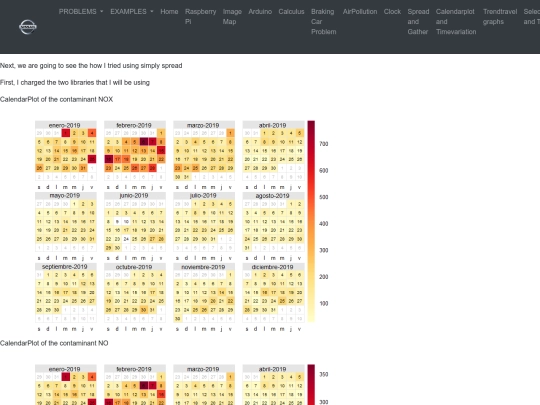Go to the Home page link
Image resolution: width=540 pixels, height=405 pixels.
[x=169, y=12]
